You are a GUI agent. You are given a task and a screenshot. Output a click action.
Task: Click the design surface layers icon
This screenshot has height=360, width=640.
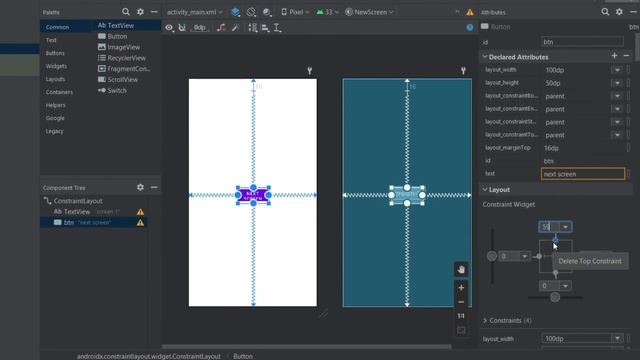[236, 12]
